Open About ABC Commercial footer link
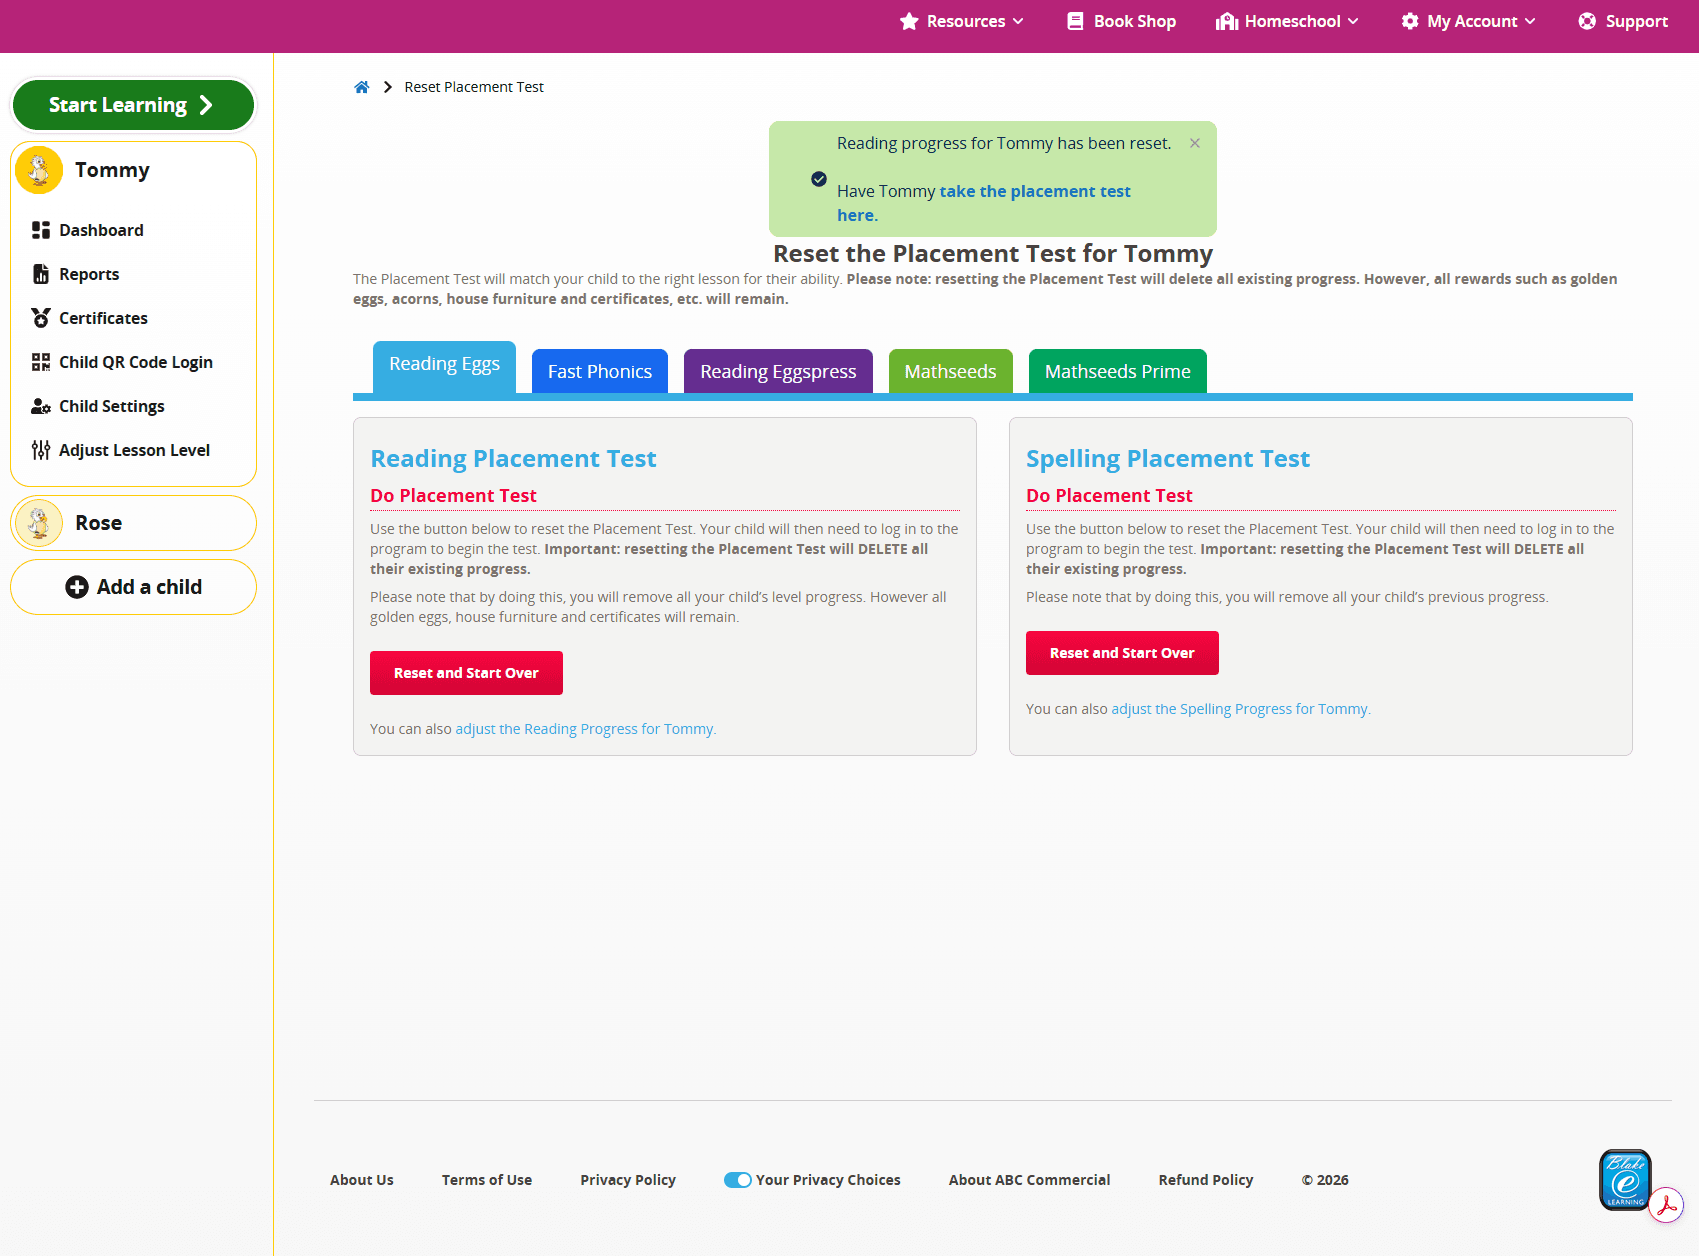 (1030, 1180)
